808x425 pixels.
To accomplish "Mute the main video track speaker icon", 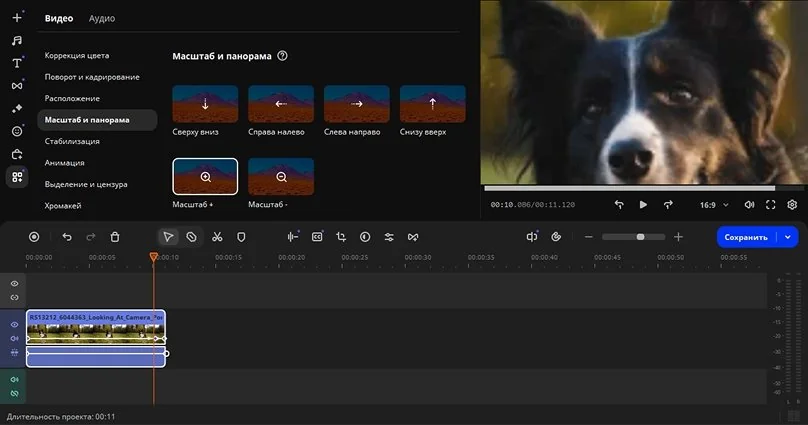I will click(14, 338).
